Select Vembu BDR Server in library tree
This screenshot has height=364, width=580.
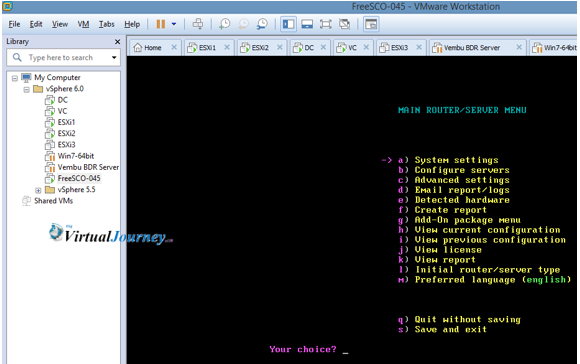pyautogui.click(x=88, y=167)
